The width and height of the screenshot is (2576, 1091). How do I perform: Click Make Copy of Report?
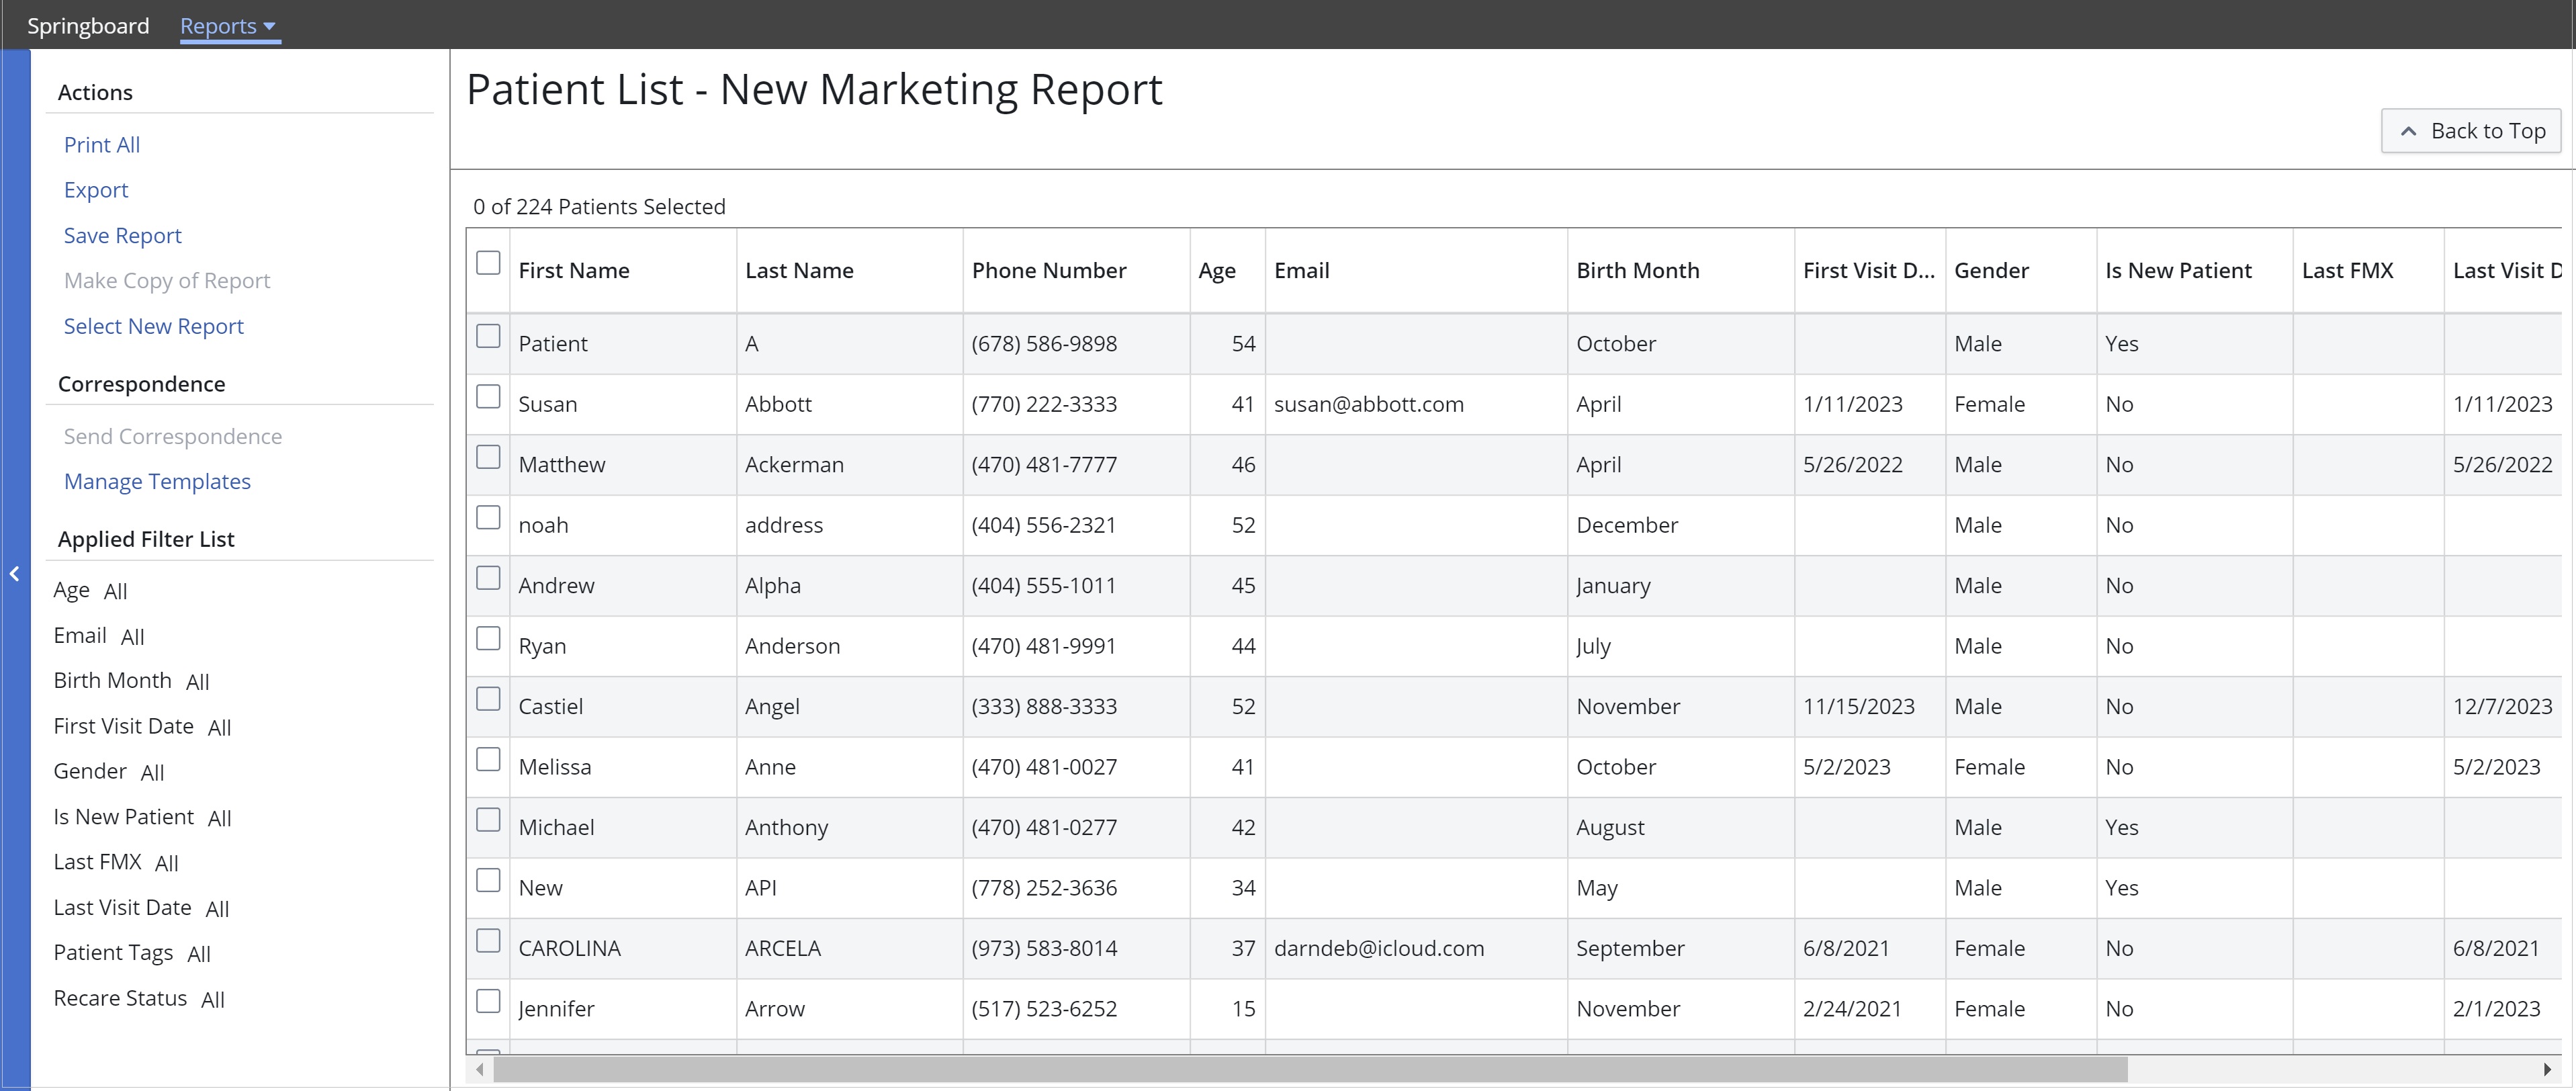click(x=167, y=281)
